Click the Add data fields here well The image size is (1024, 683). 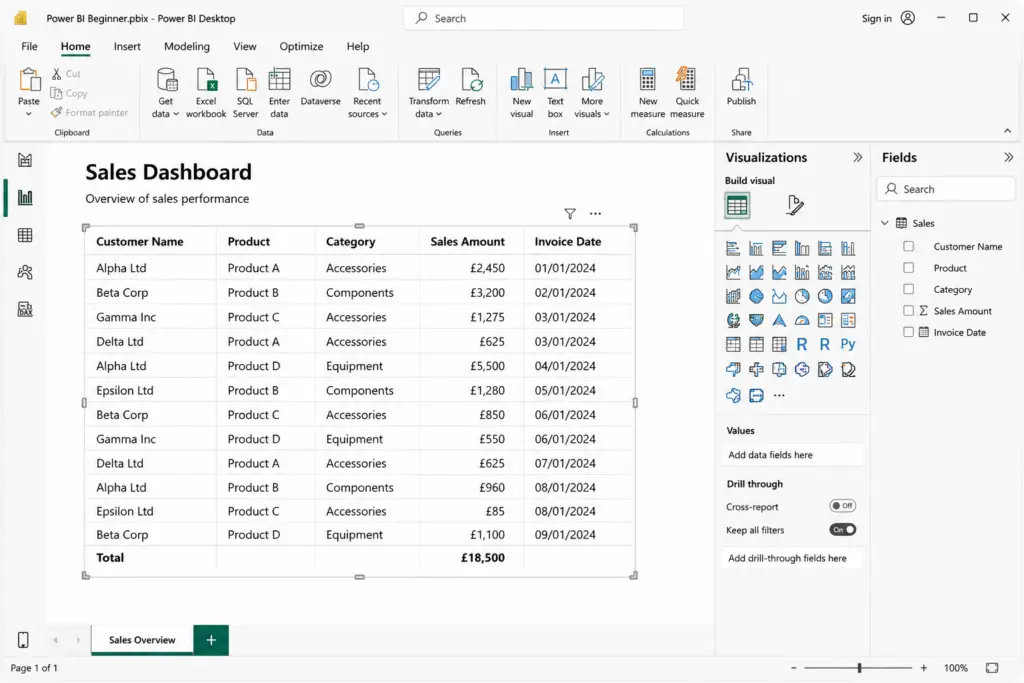pyautogui.click(x=794, y=455)
